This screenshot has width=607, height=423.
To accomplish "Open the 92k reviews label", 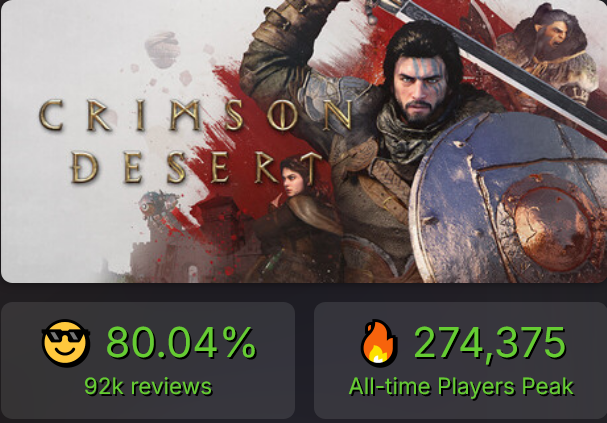I will pos(148,386).
